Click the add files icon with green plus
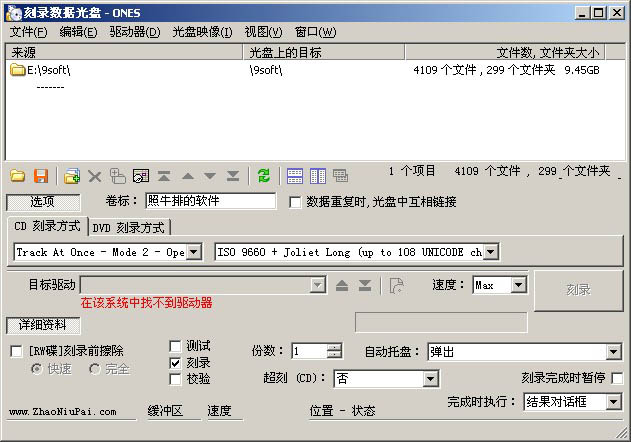The height and width of the screenshot is (442, 631). click(72, 176)
